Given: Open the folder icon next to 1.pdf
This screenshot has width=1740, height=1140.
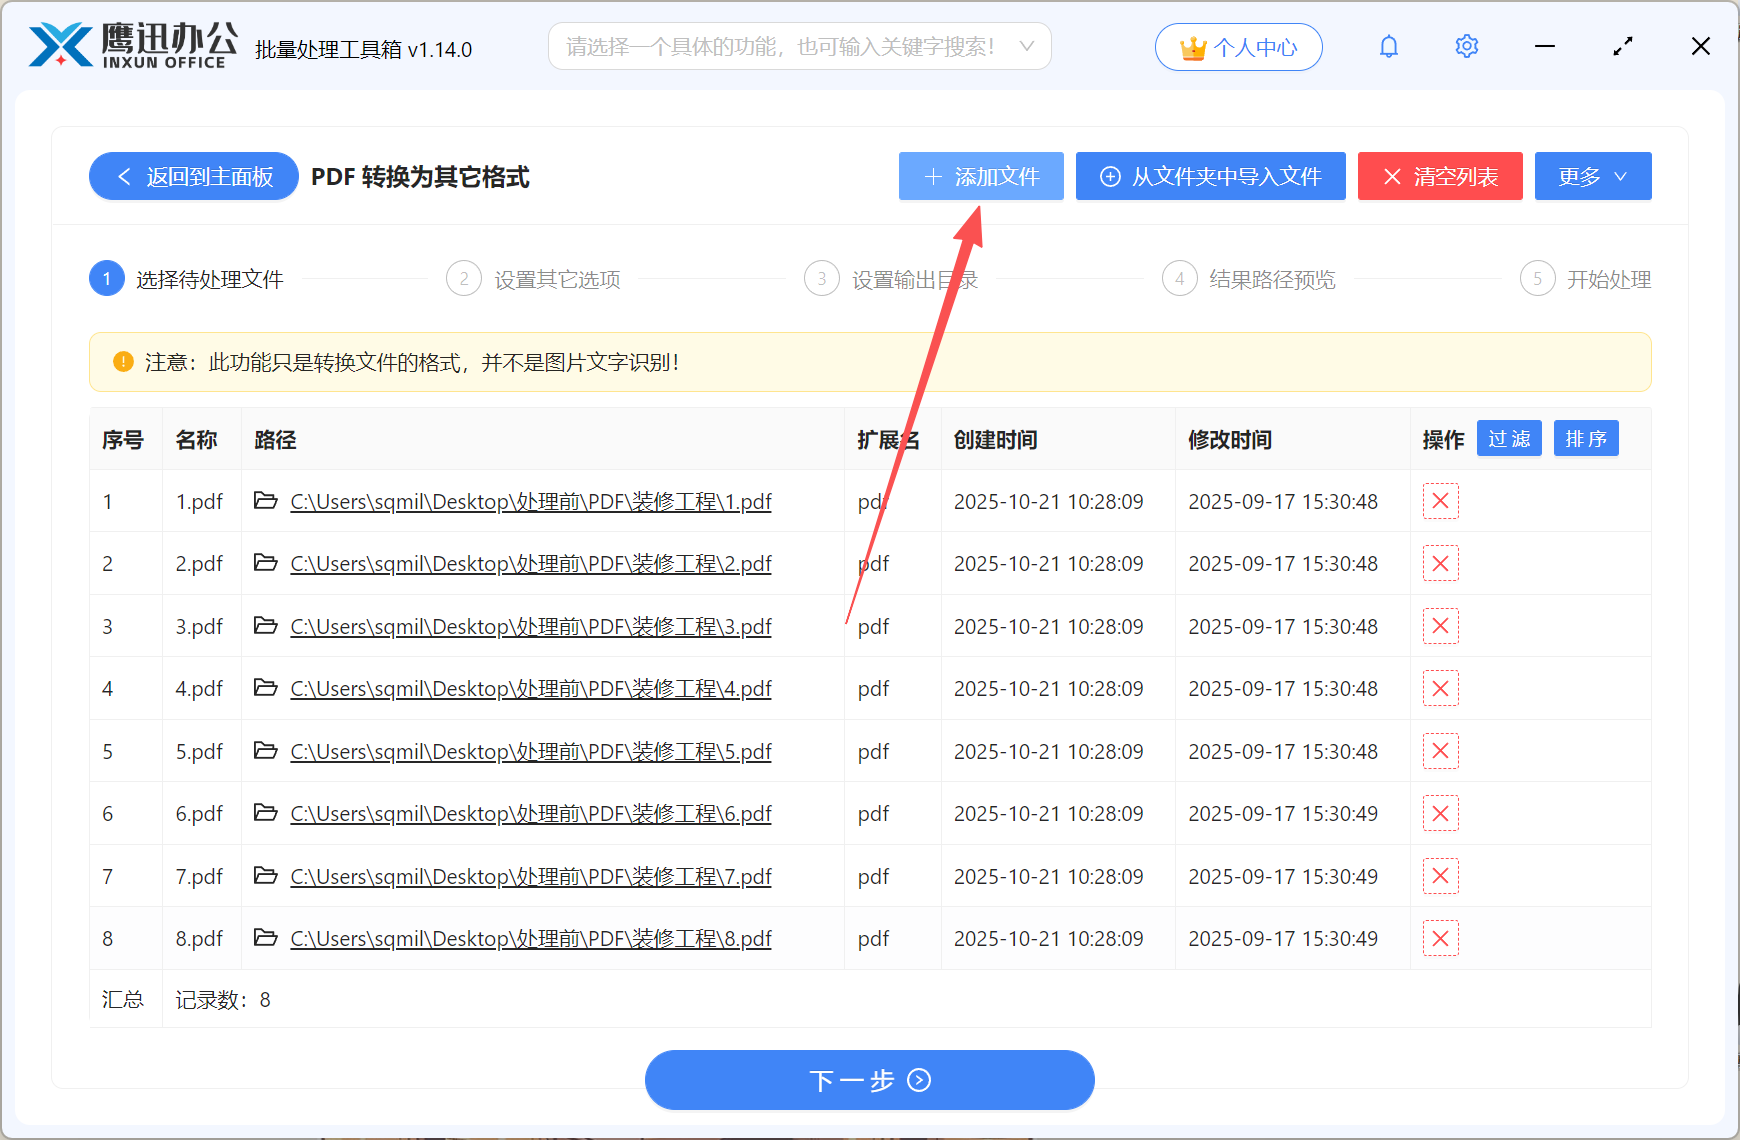Looking at the screenshot, I should point(264,501).
